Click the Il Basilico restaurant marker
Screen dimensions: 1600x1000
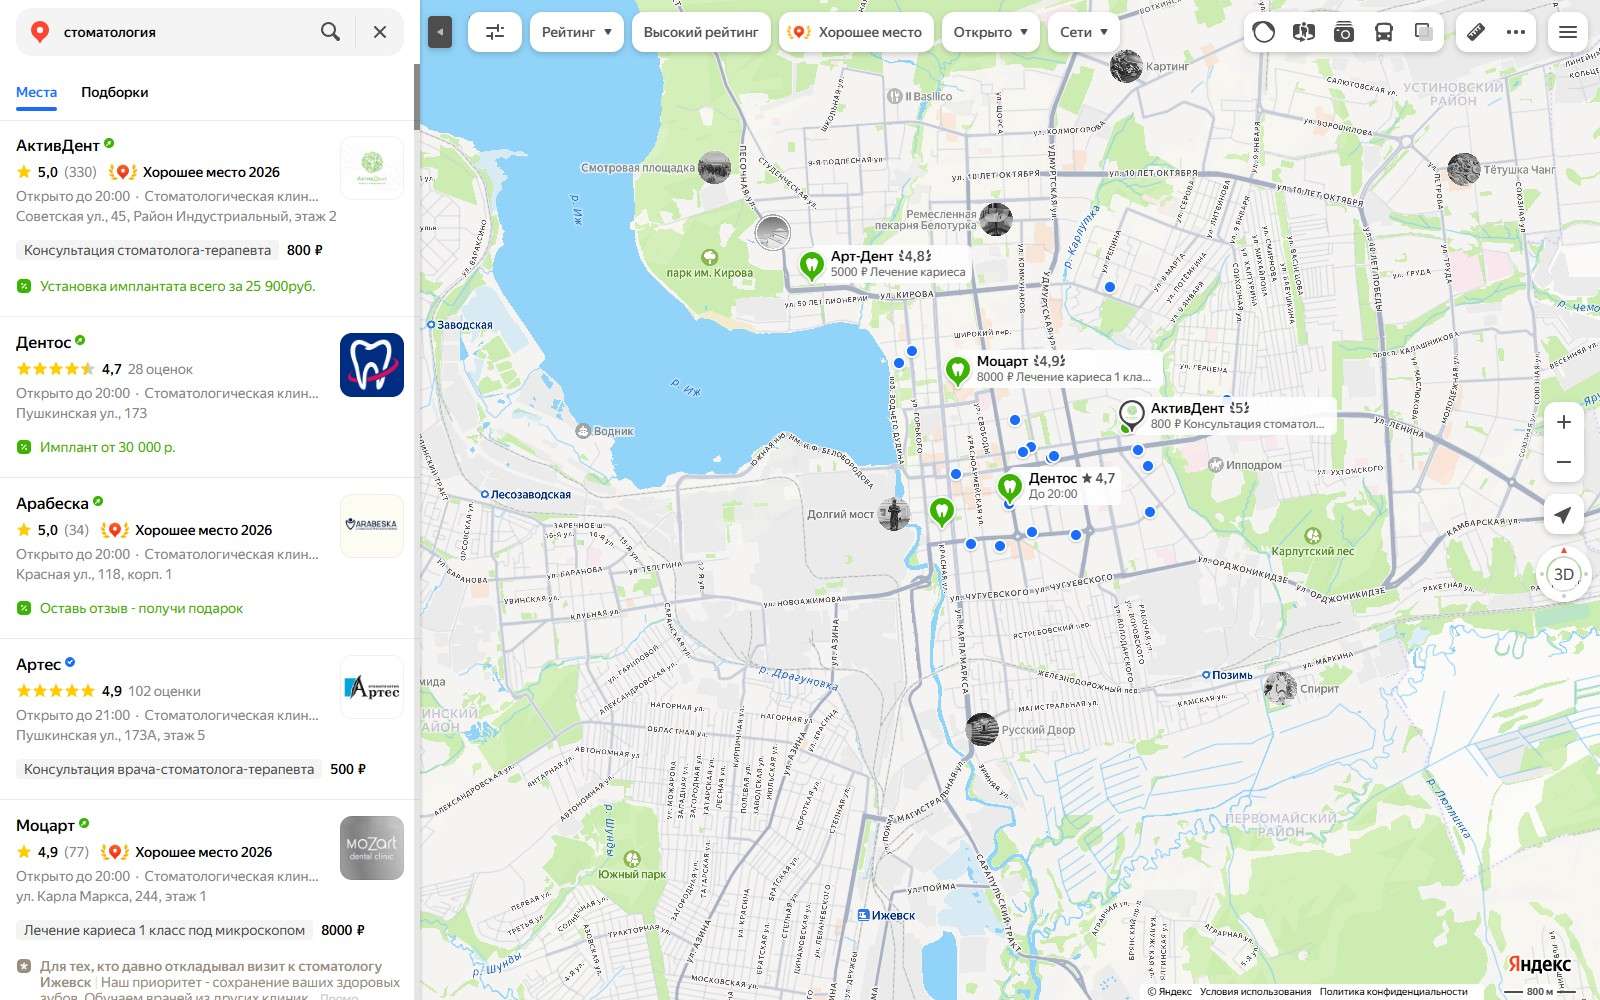895,96
